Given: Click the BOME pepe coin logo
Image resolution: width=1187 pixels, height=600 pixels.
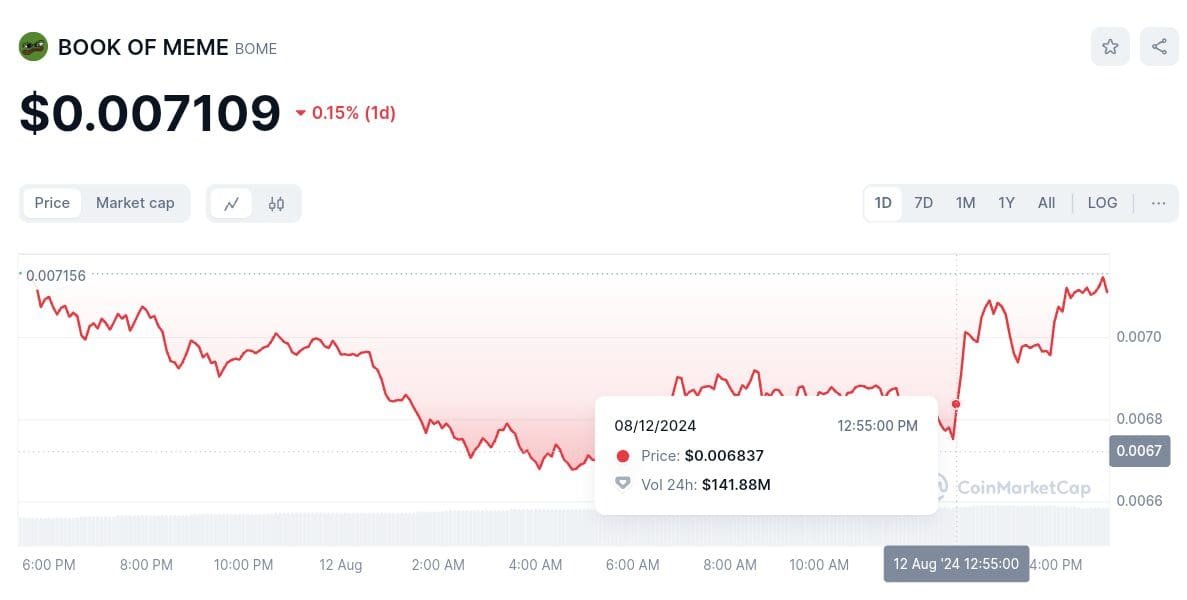Looking at the screenshot, I should [33, 47].
